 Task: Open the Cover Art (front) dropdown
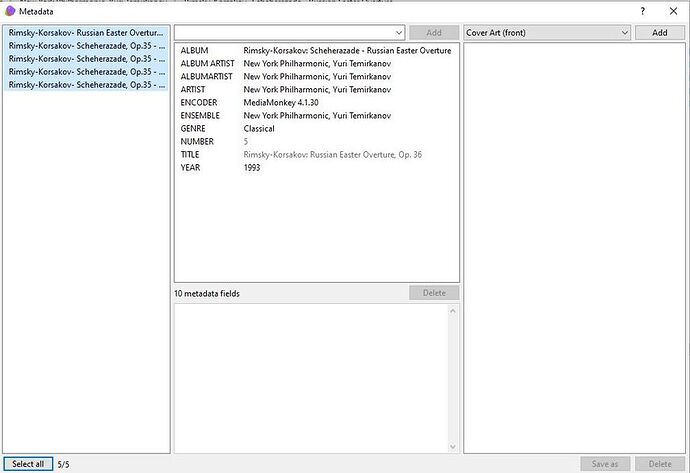[x=547, y=33]
